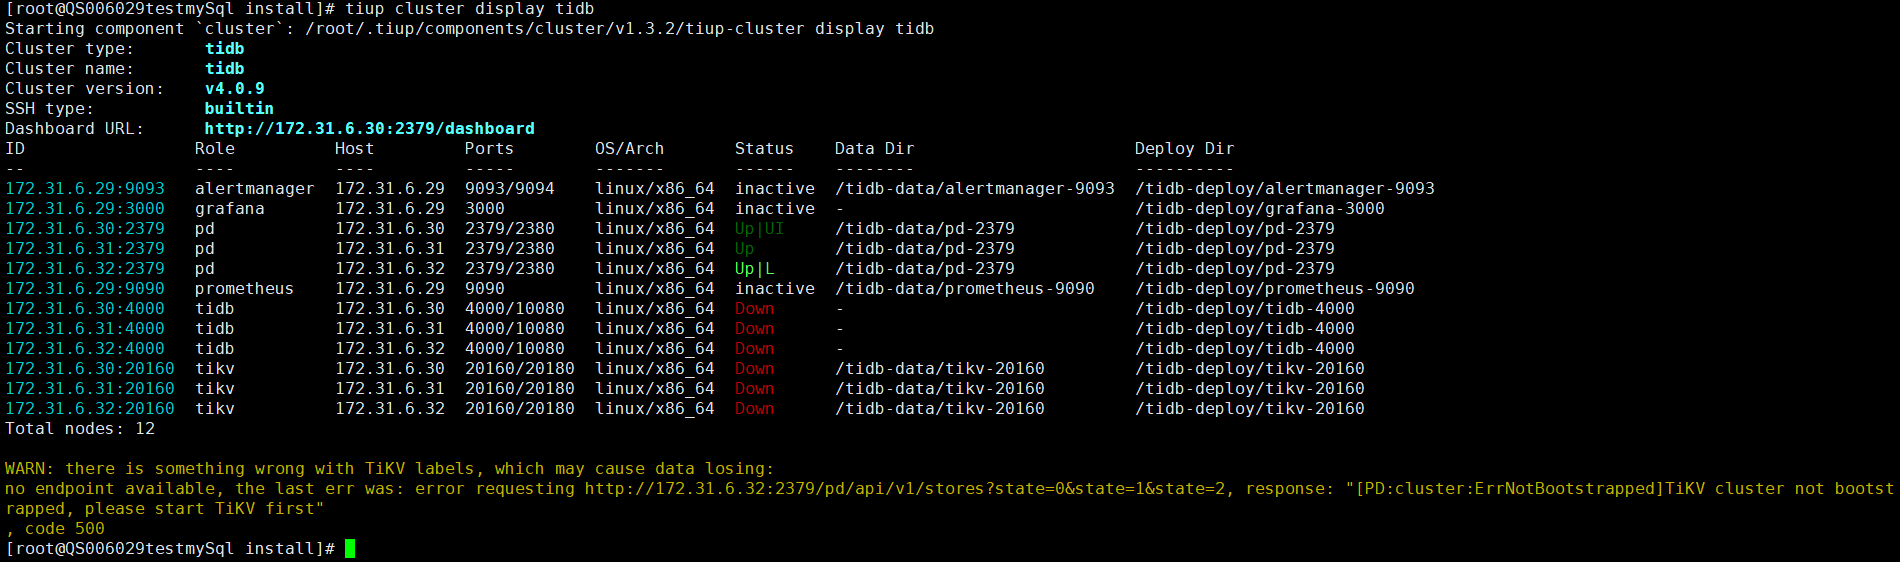Viewport: 1900px width, 562px height.
Task: Click ID 172.31.6.29:9090
Action: pos(85,289)
